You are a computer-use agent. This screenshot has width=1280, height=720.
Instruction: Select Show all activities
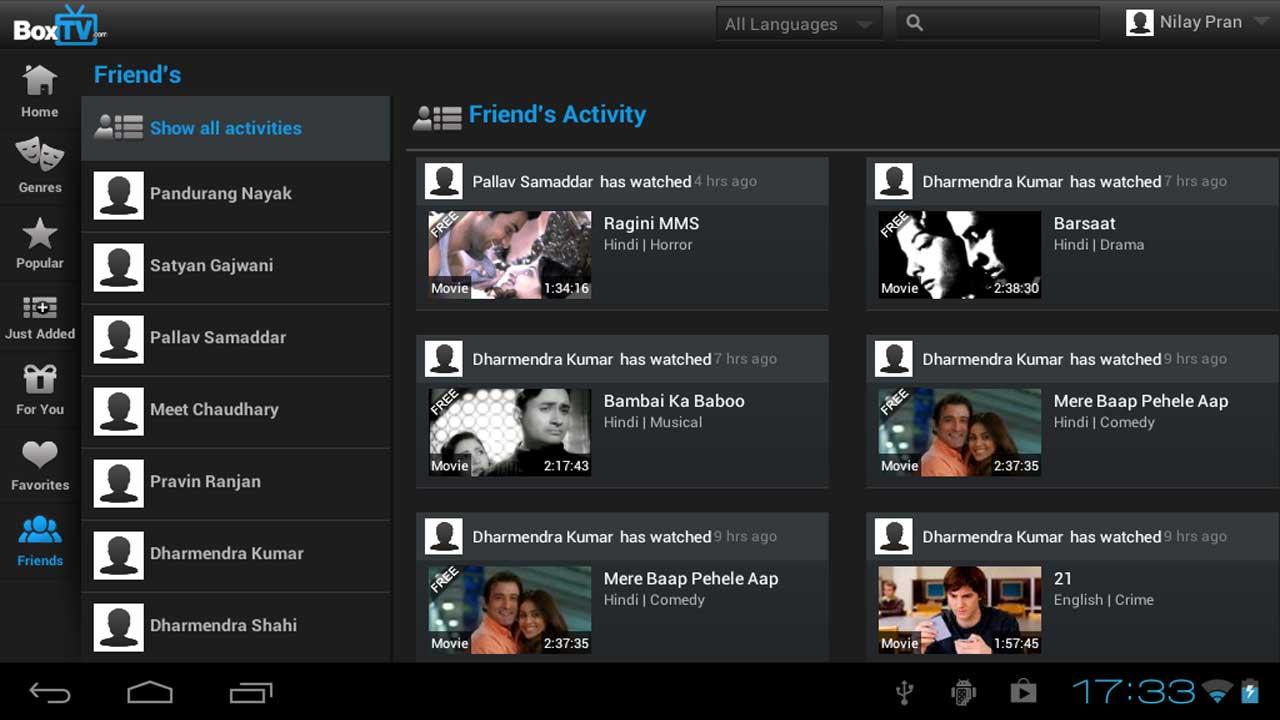(236, 128)
